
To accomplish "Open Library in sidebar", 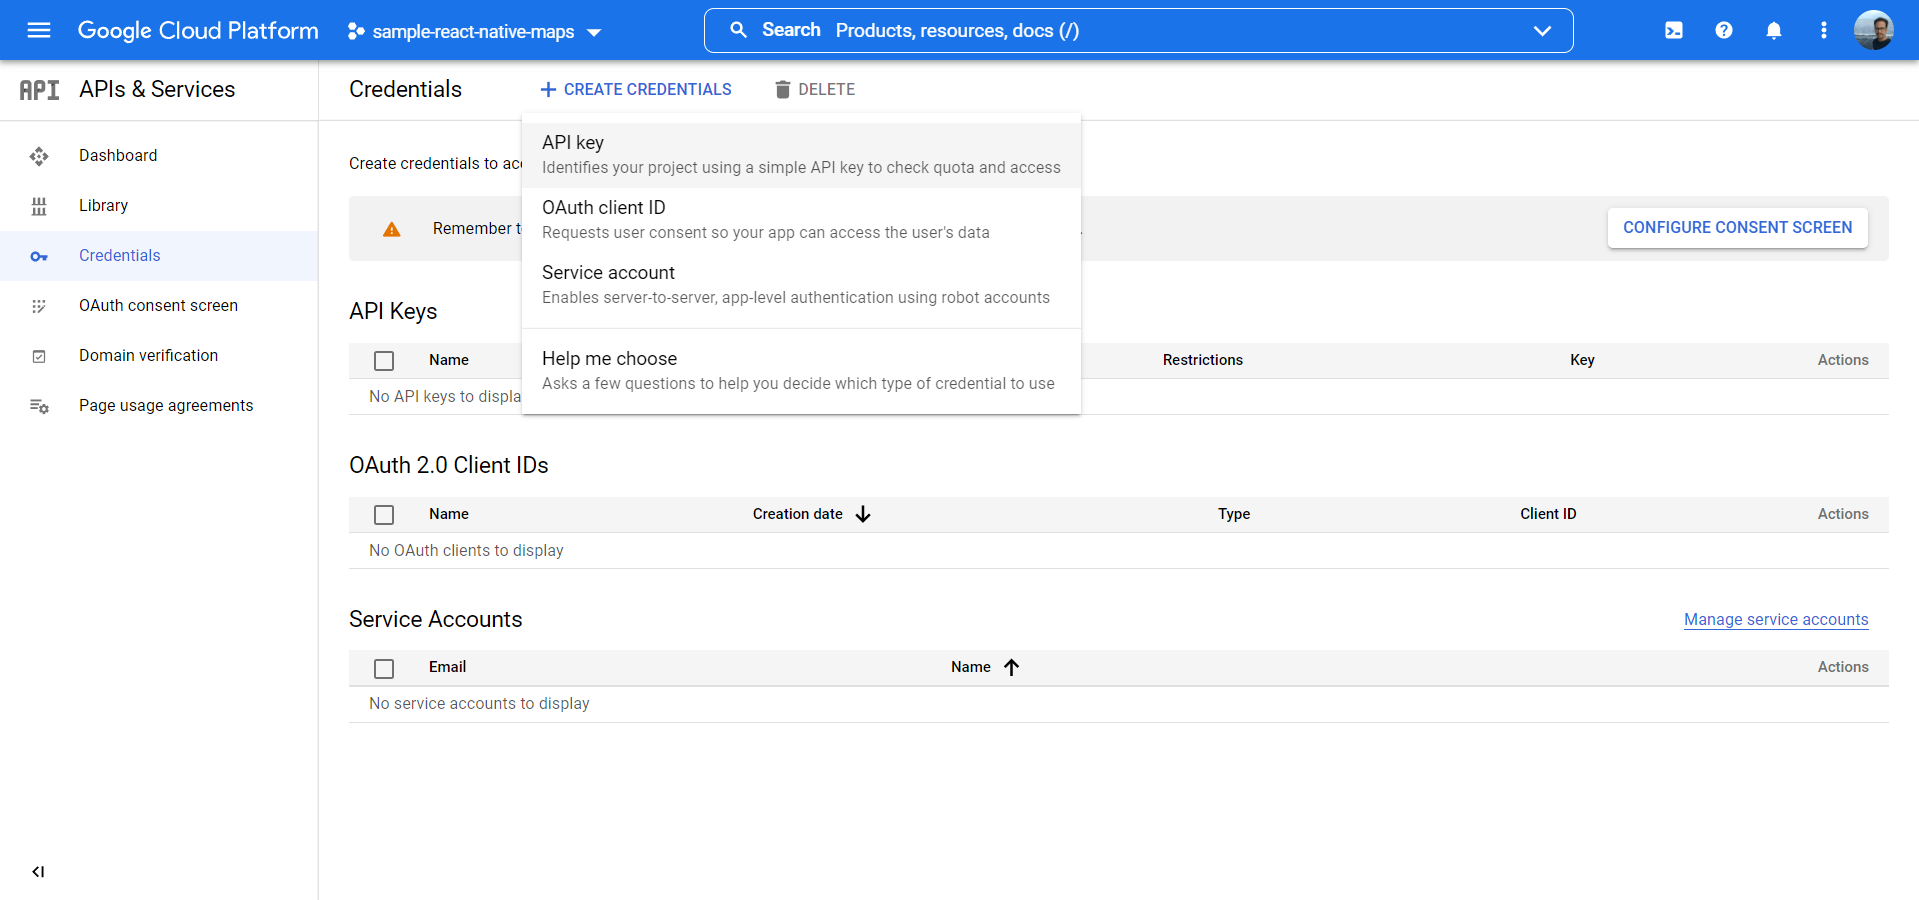I will [159, 206].
